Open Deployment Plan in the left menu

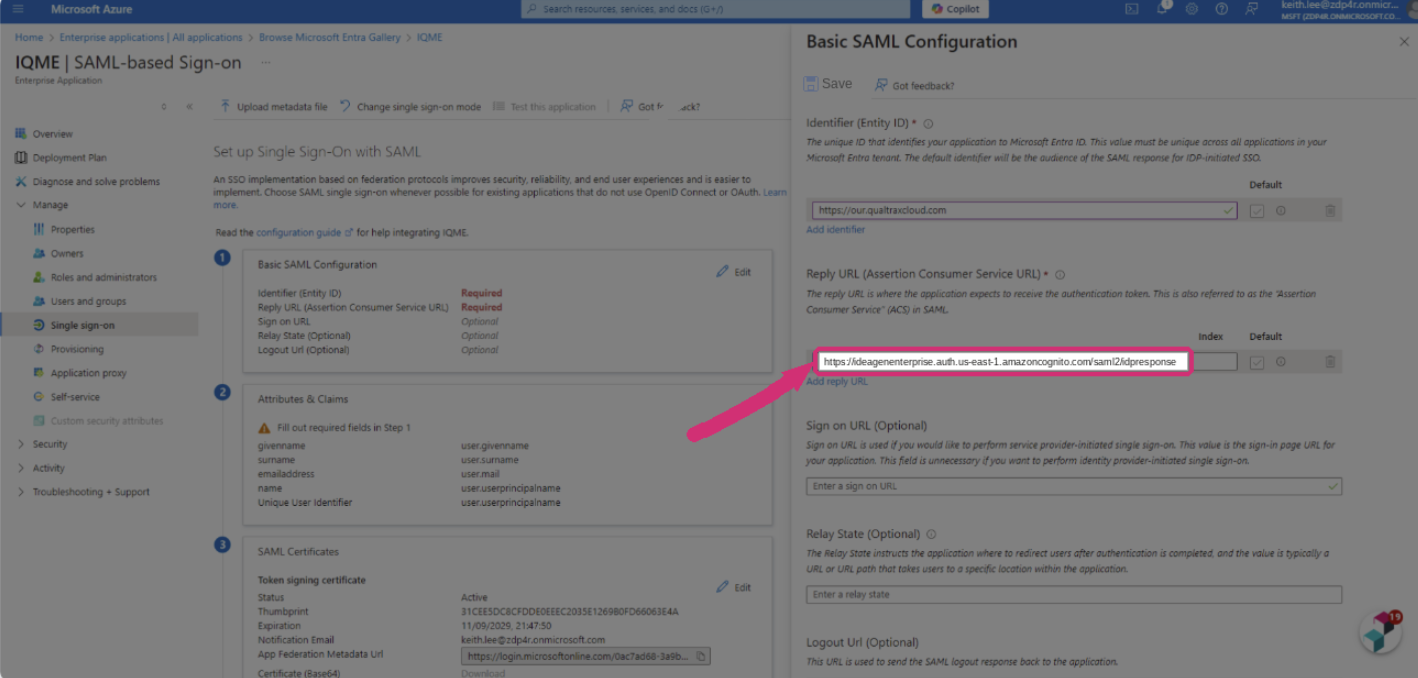(69, 157)
